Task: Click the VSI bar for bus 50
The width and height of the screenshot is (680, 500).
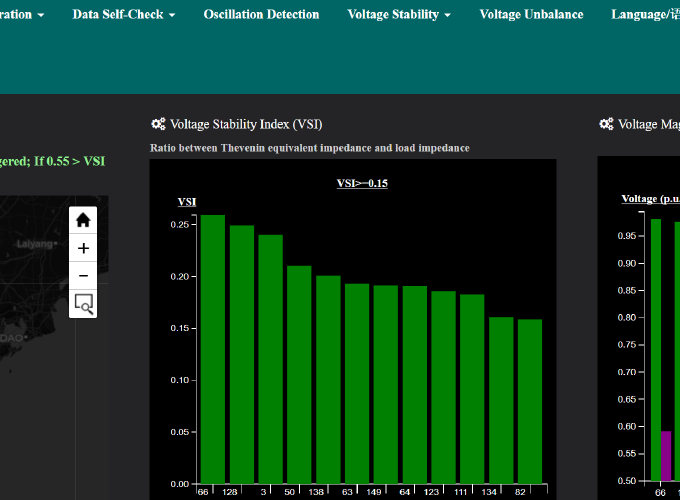Action: [299, 375]
